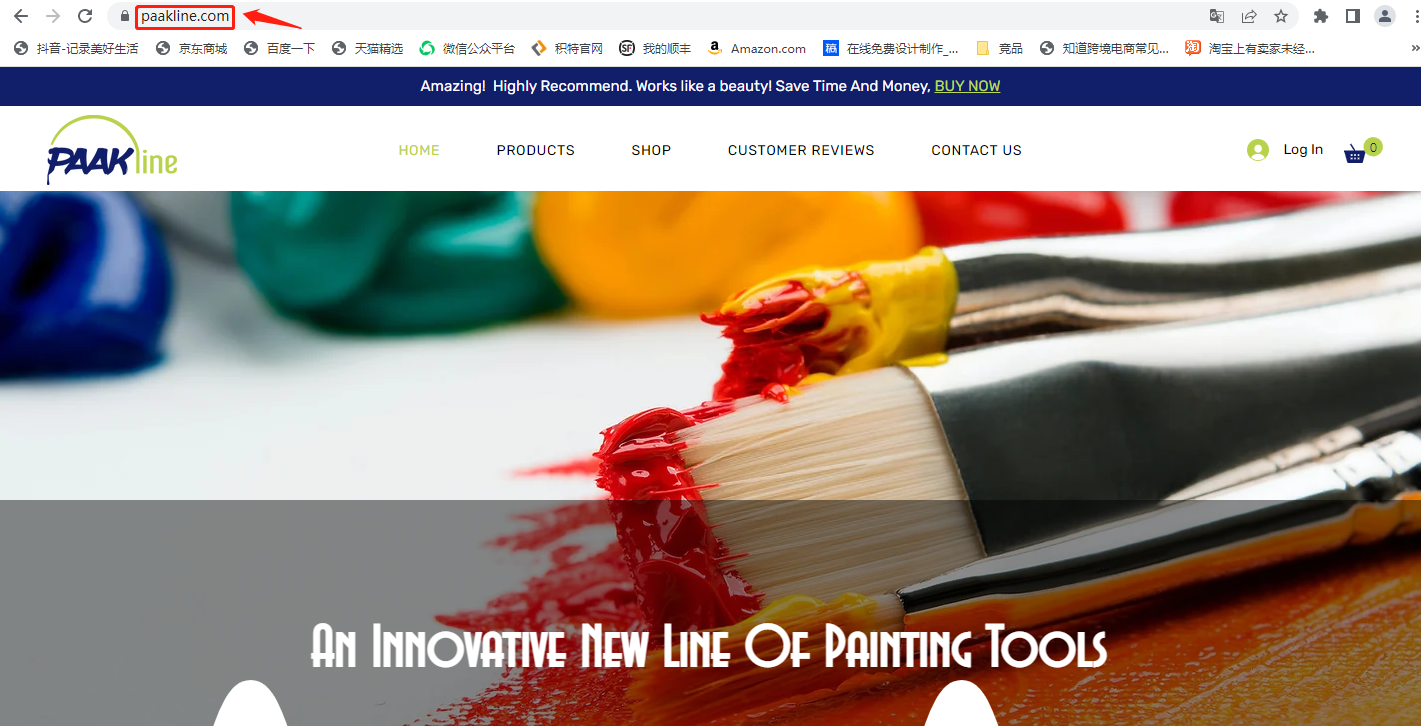Select CONTACT US in the navigation
The image size is (1421, 726).
point(976,150)
